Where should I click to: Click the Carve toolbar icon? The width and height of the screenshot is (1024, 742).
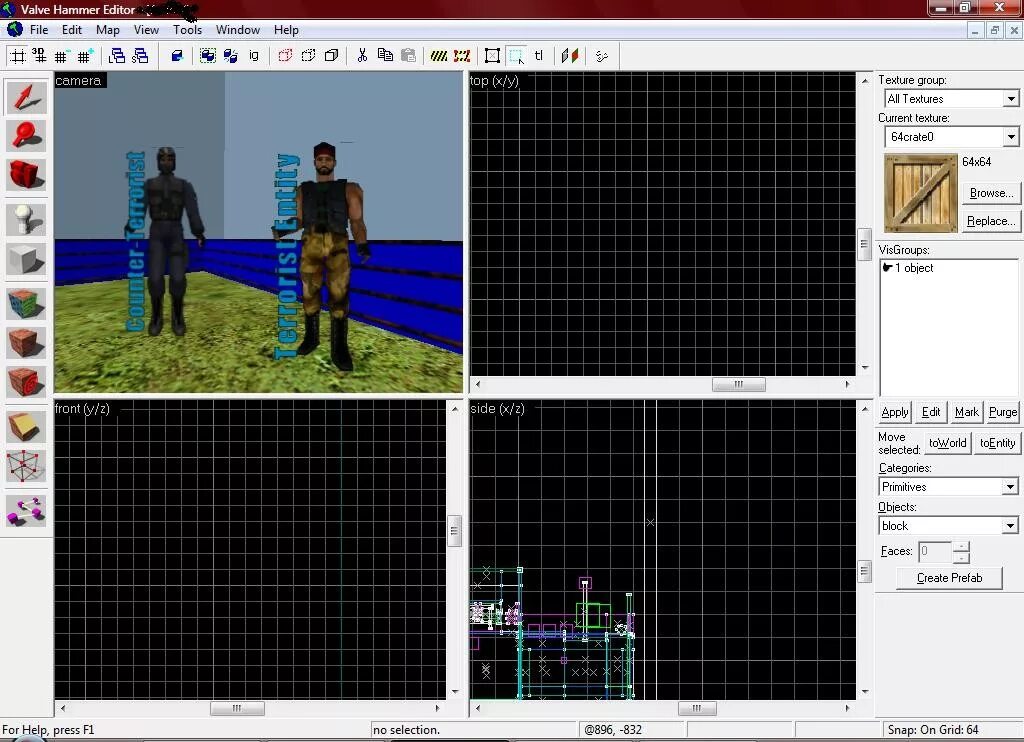[x=177, y=56]
